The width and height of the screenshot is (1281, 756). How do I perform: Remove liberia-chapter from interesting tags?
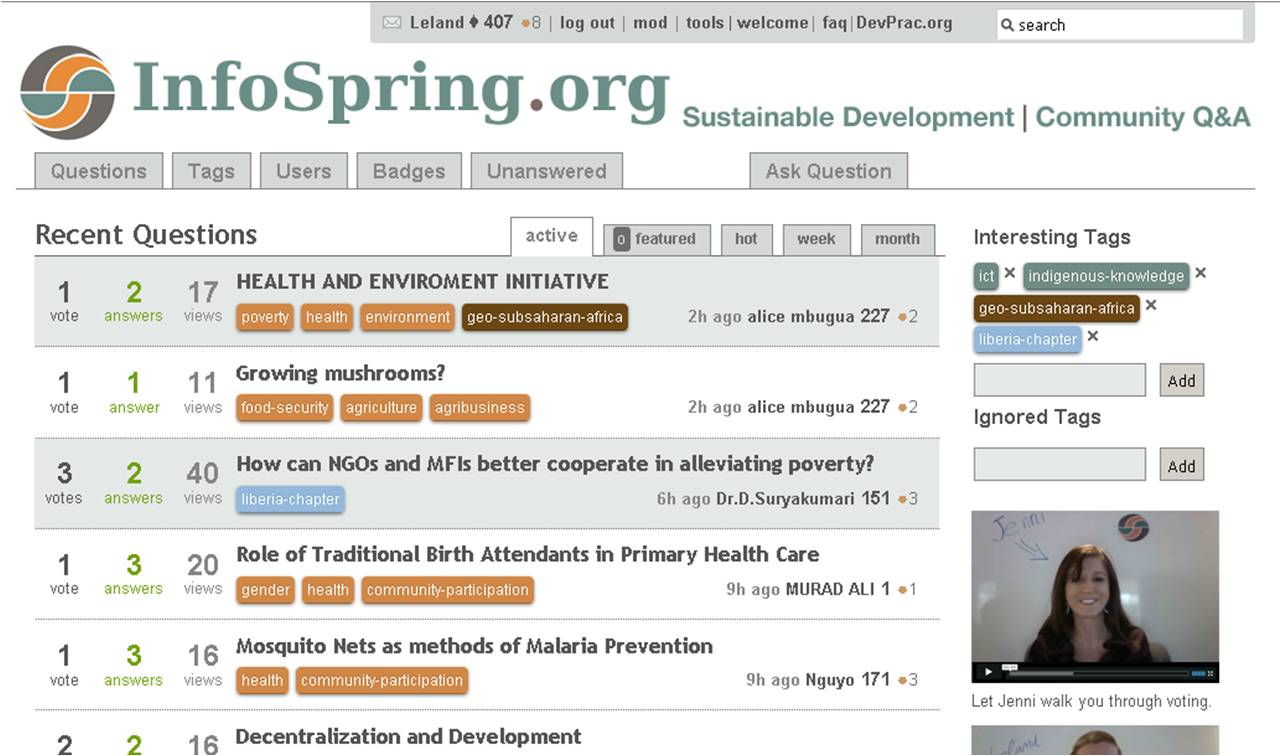click(x=1093, y=336)
